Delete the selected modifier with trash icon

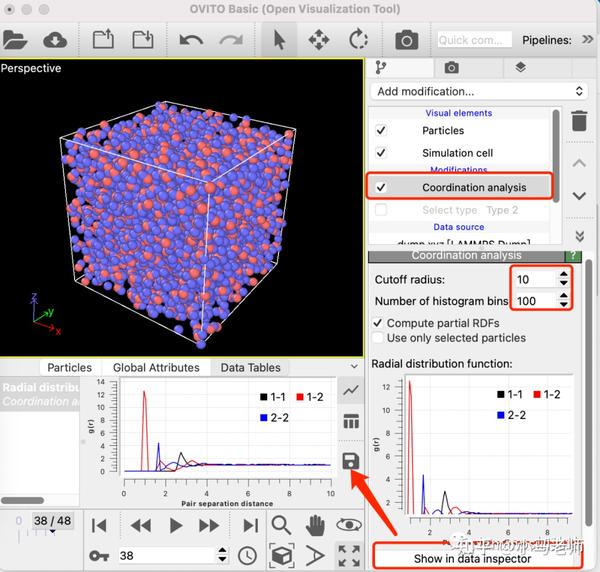579,121
